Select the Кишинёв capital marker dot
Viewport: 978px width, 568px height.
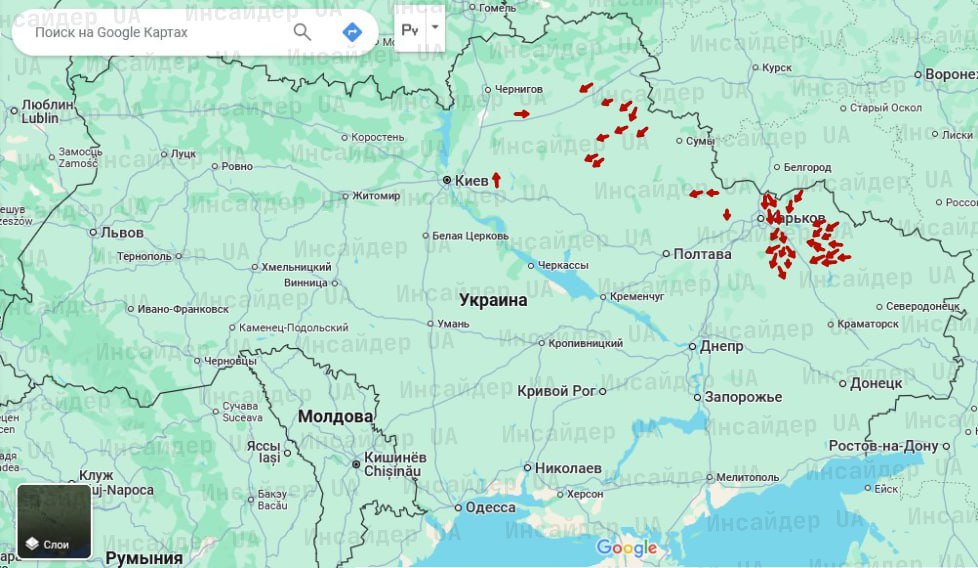pyautogui.click(x=355, y=464)
